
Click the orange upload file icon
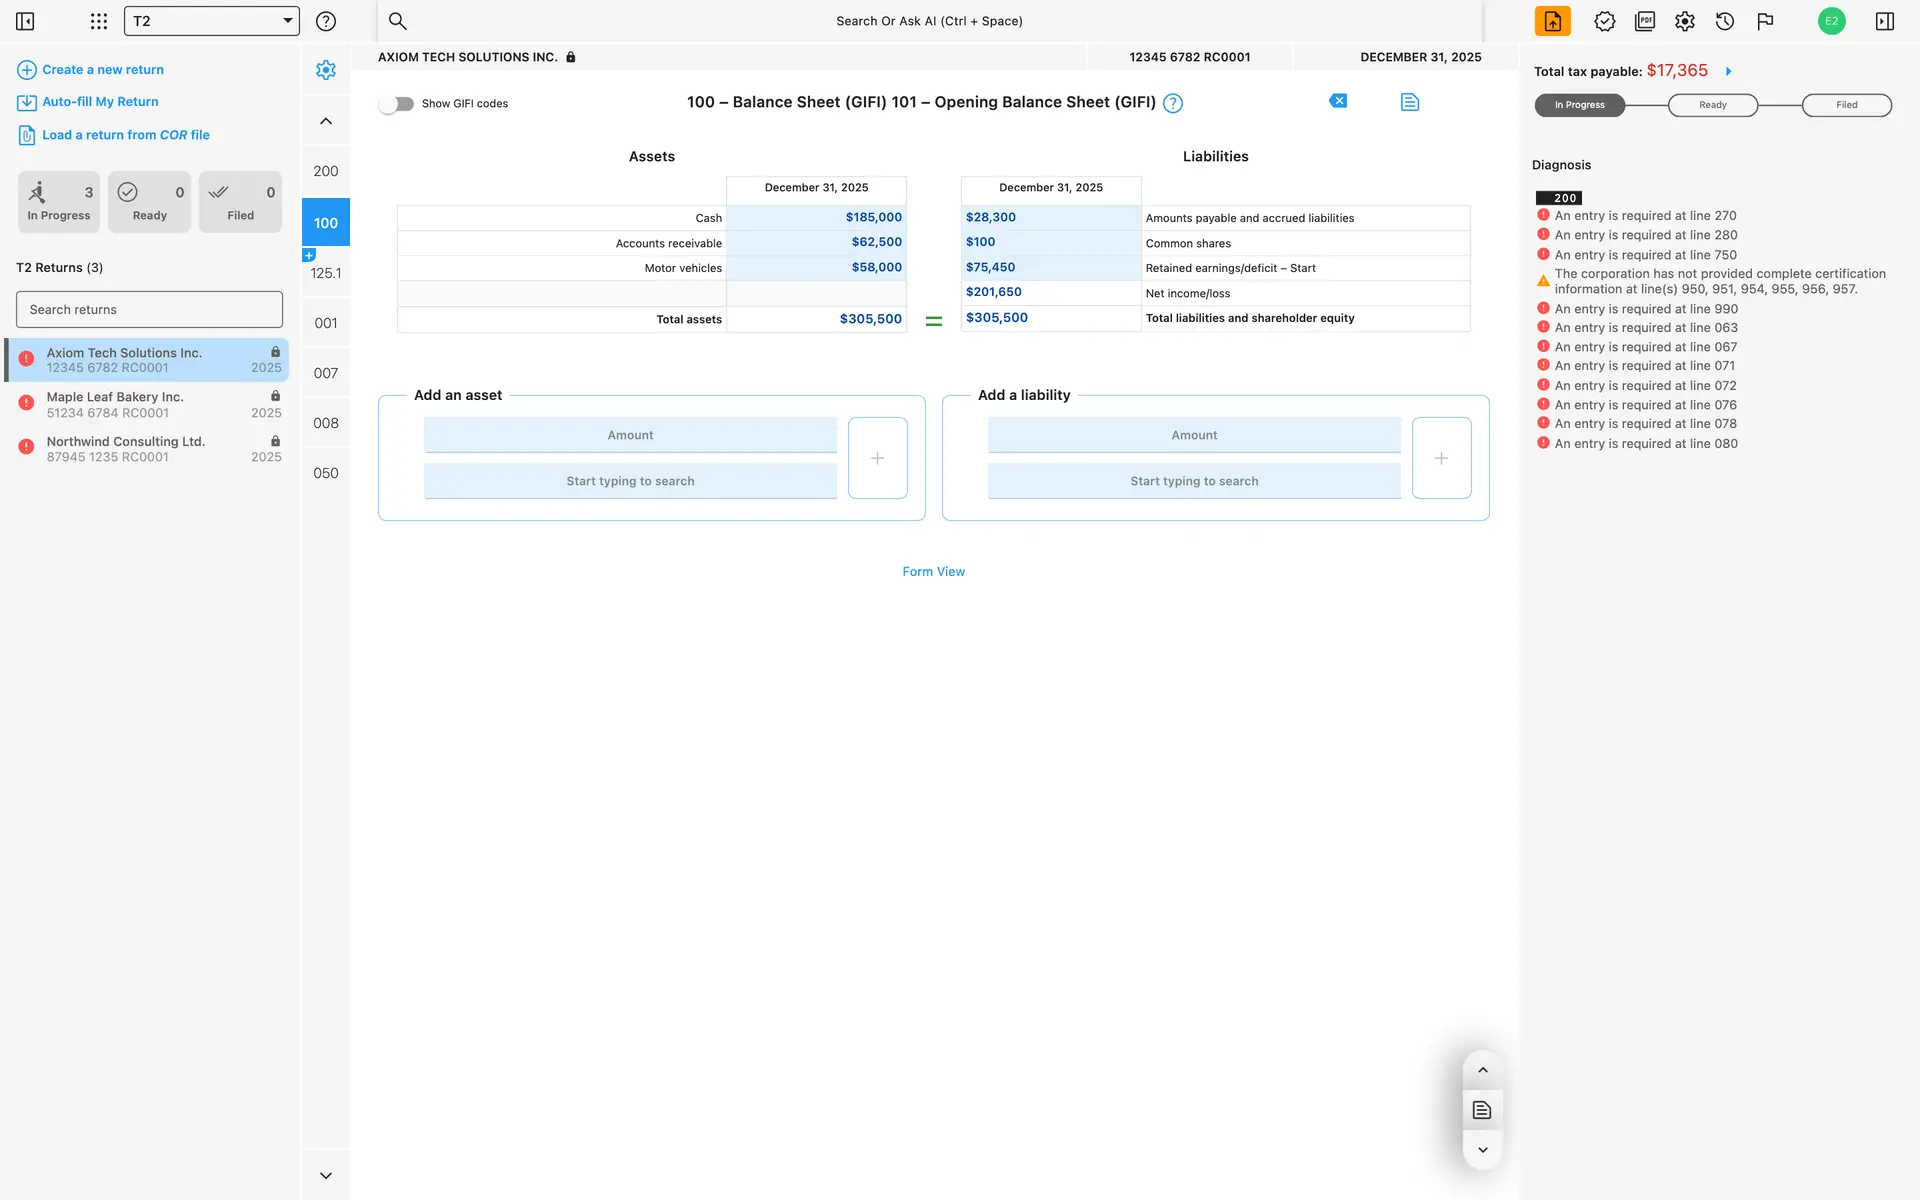pos(1552,21)
